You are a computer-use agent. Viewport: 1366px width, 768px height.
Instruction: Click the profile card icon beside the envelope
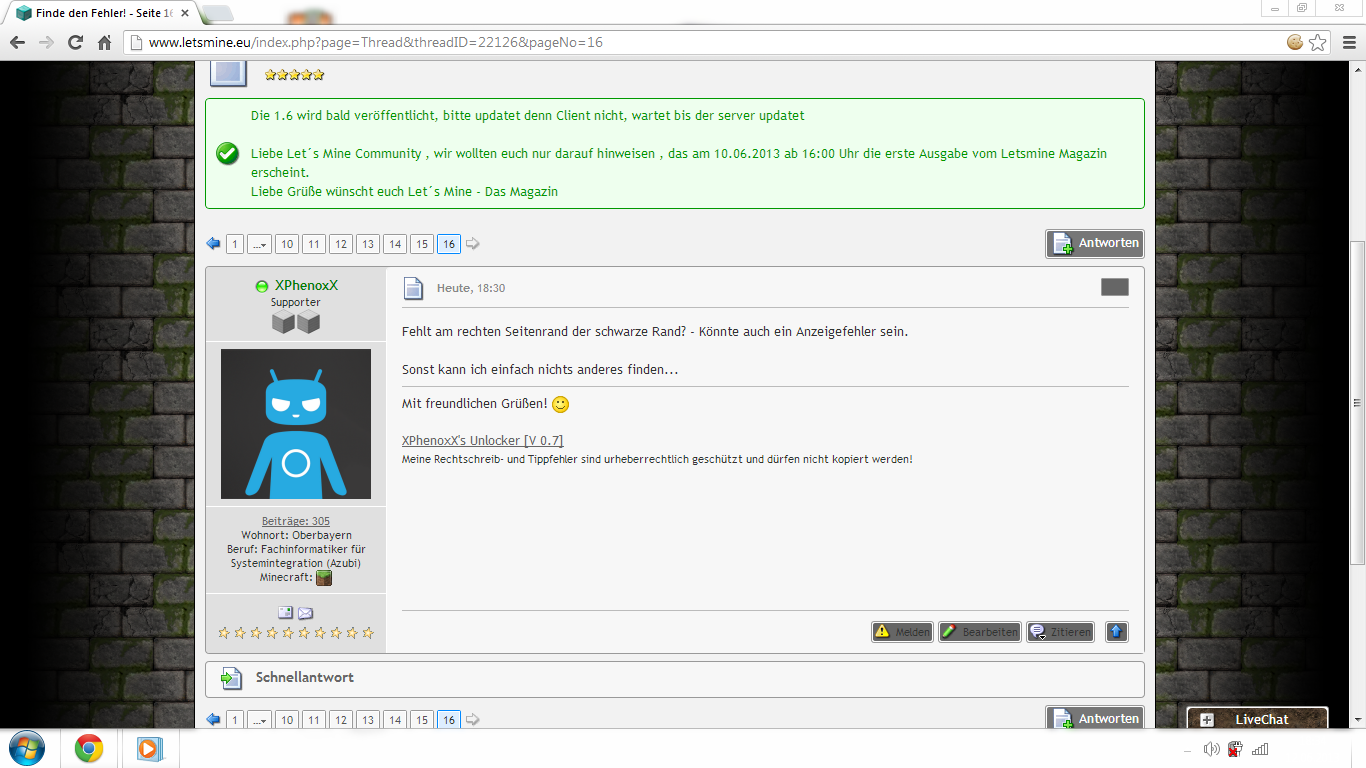286,613
